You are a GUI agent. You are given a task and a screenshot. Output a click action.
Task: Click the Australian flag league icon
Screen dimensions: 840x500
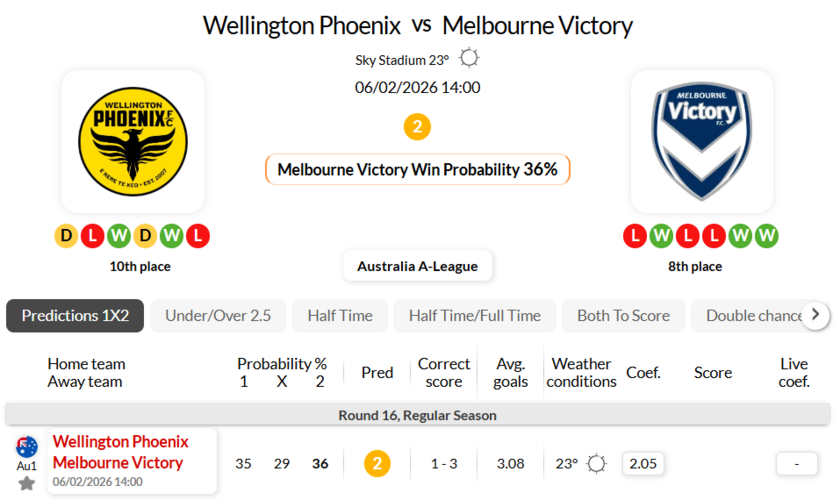point(26,447)
